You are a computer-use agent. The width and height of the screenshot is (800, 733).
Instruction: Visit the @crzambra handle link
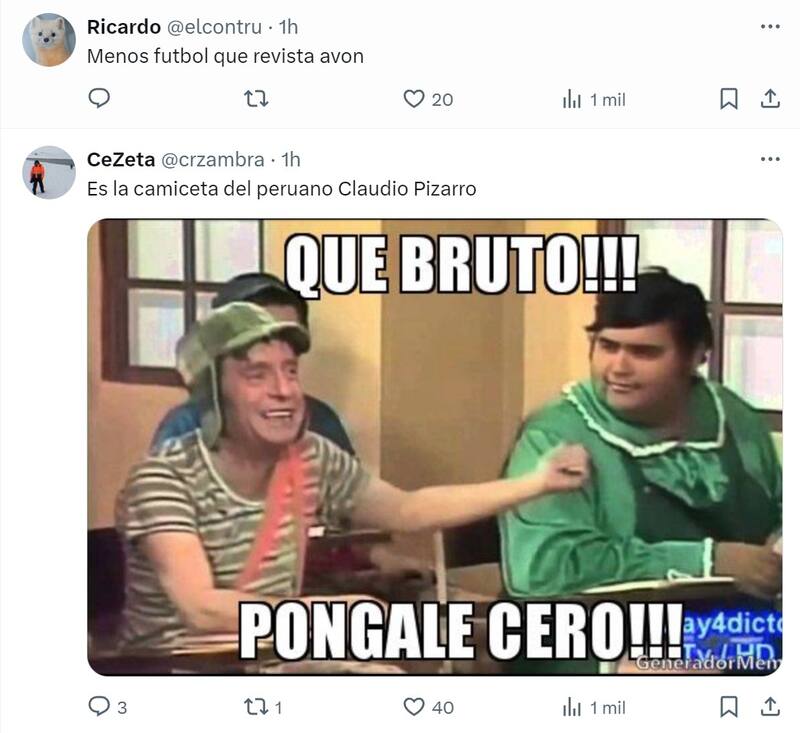click(213, 160)
